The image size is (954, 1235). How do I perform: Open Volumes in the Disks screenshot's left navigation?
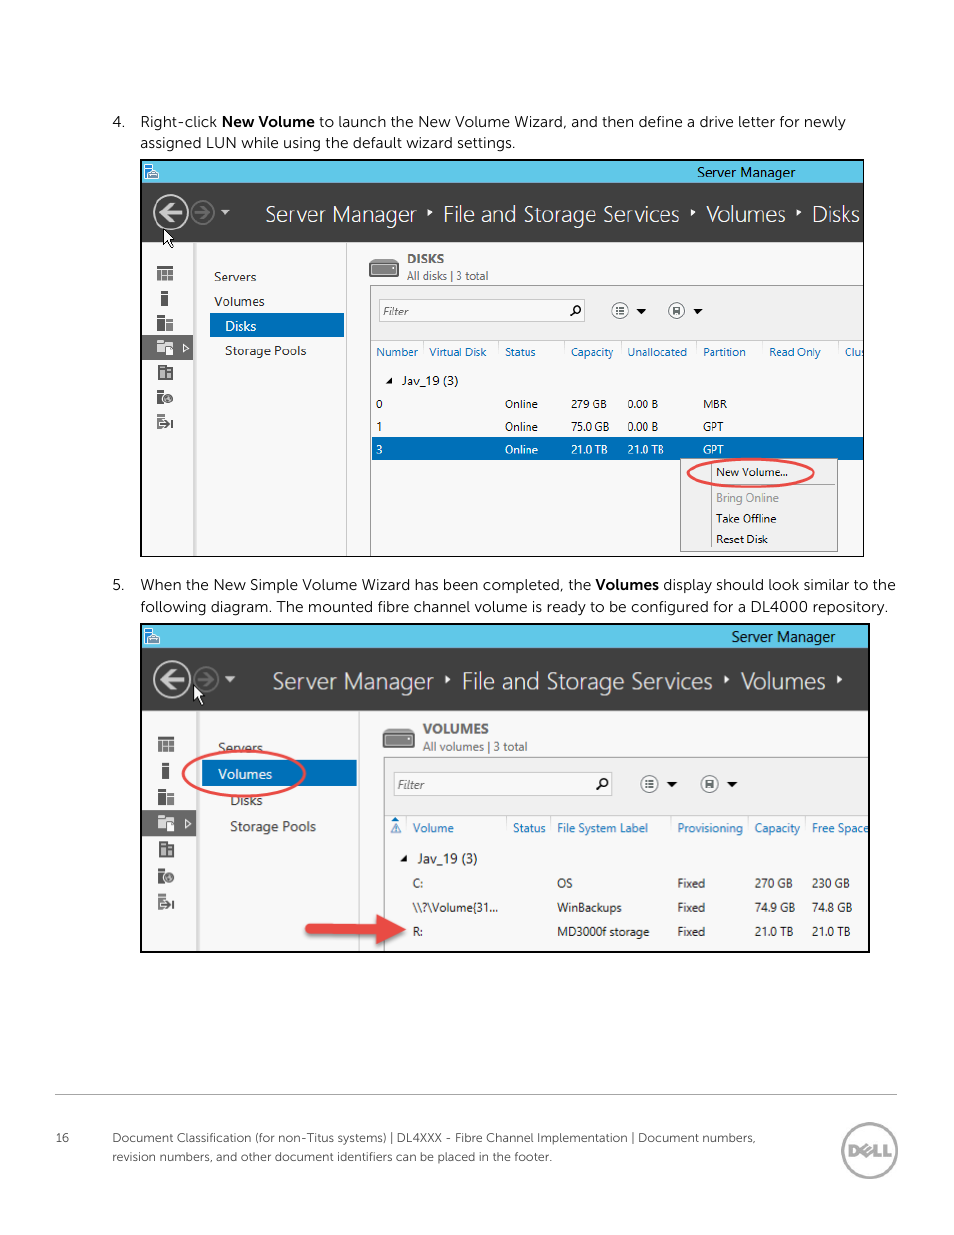[x=239, y=301]
